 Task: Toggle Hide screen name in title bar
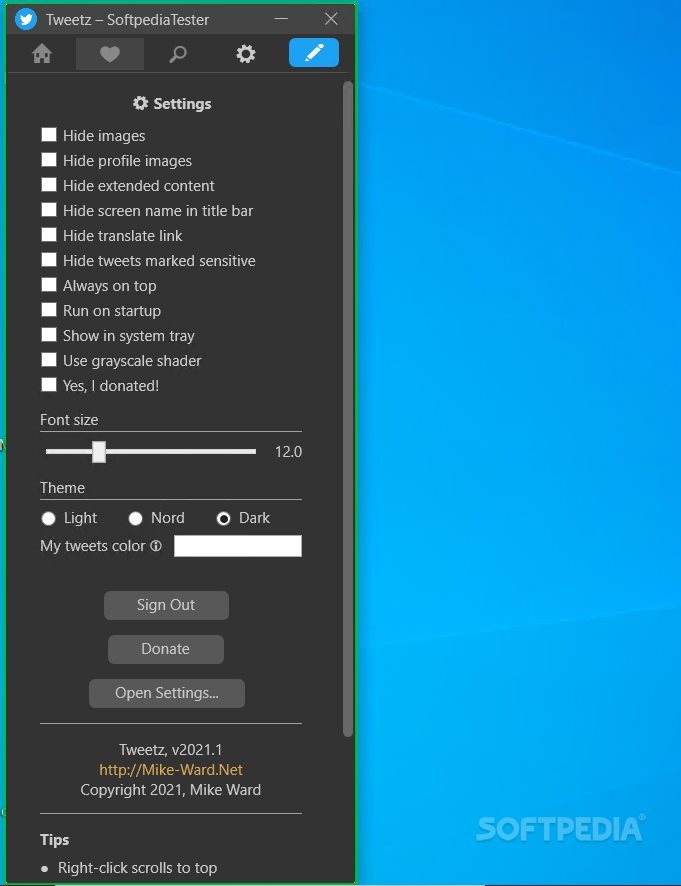click(x=49, y=210)
